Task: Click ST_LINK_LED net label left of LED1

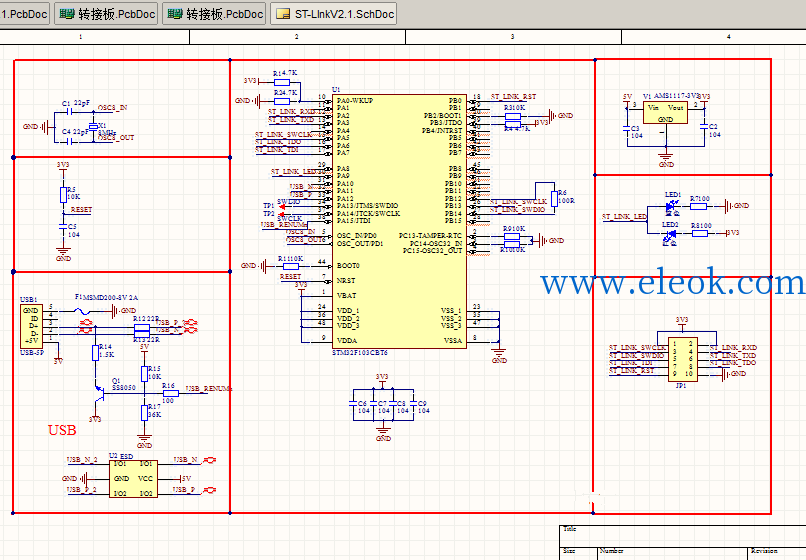Action: (624, 217)
